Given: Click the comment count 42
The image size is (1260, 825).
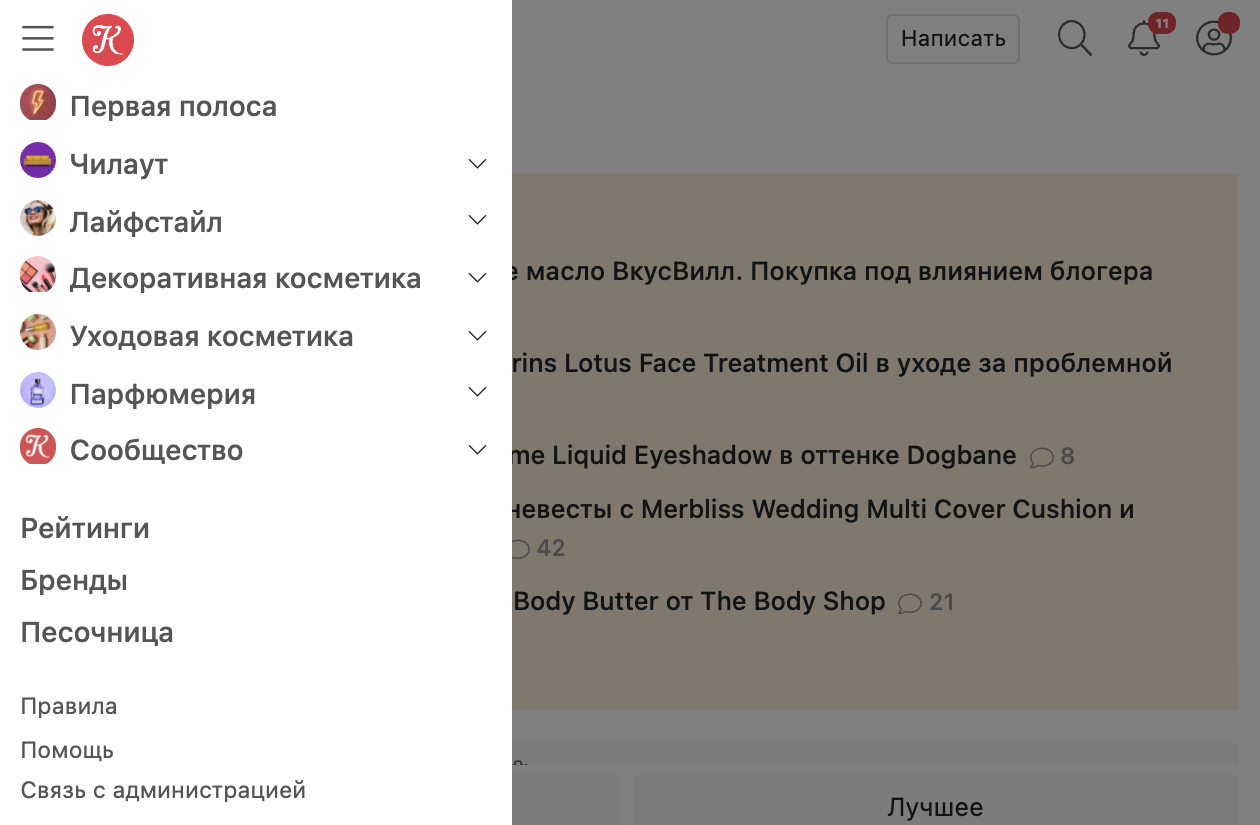Looking at the screenshot, I should coord(551,549).
